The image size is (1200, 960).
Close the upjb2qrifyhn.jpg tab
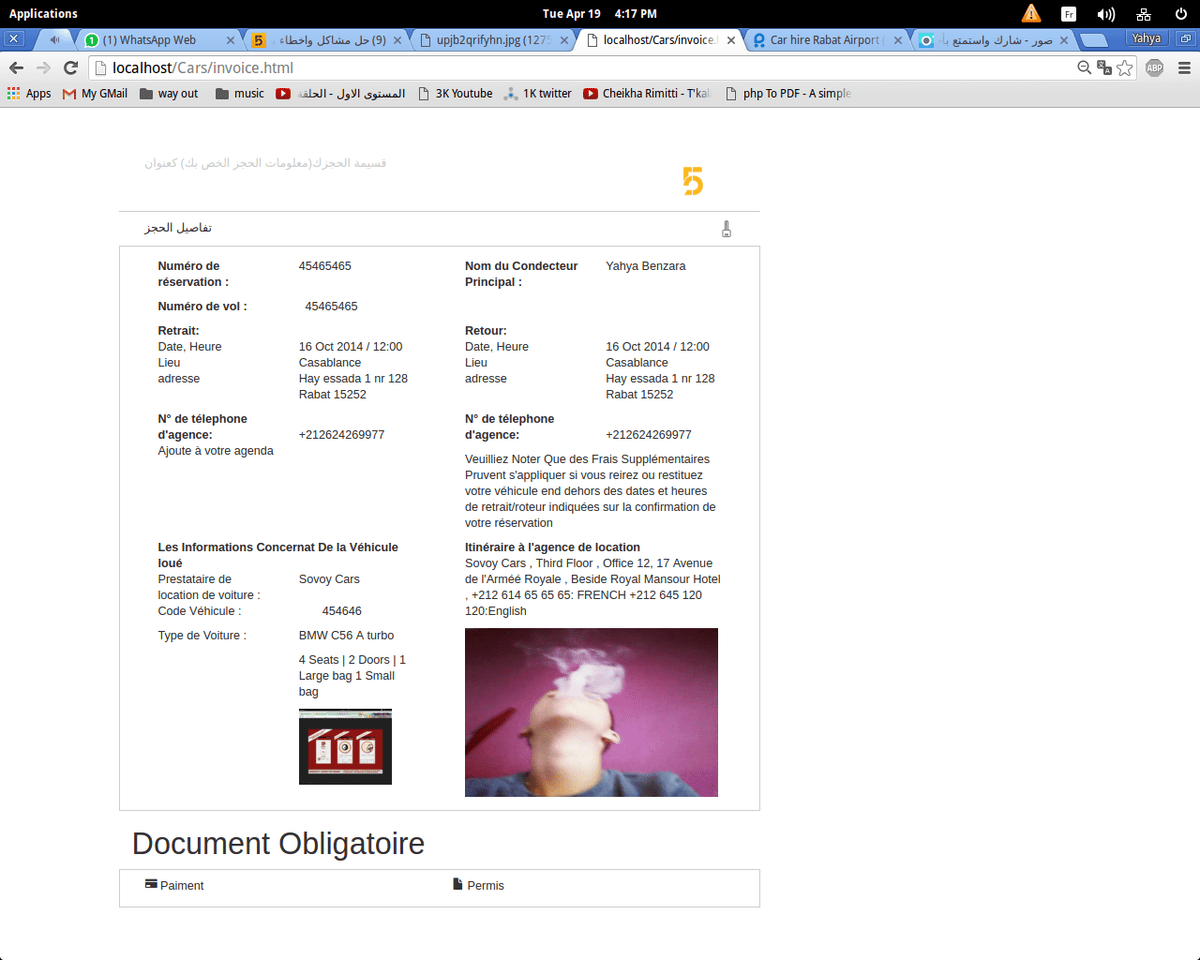564,40
